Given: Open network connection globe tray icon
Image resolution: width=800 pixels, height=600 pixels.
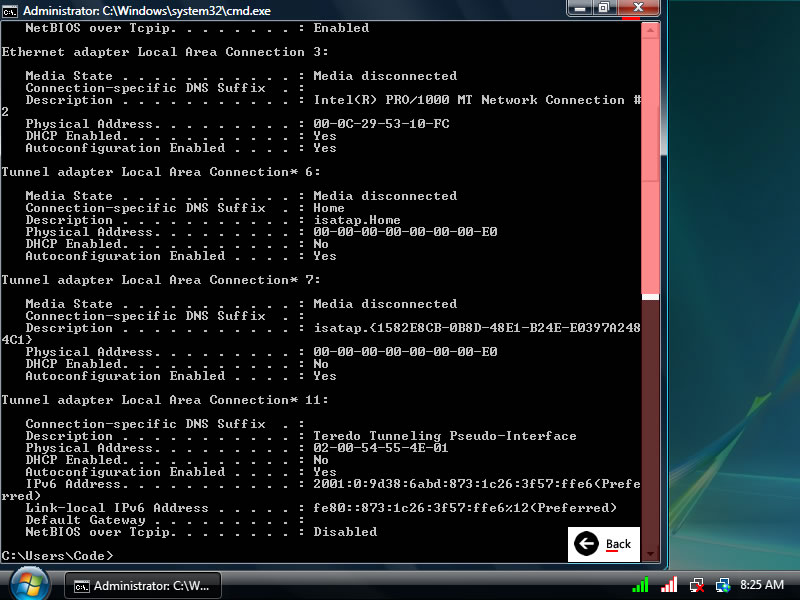Looking at the screenshot, I should click(x=723, y=585).
